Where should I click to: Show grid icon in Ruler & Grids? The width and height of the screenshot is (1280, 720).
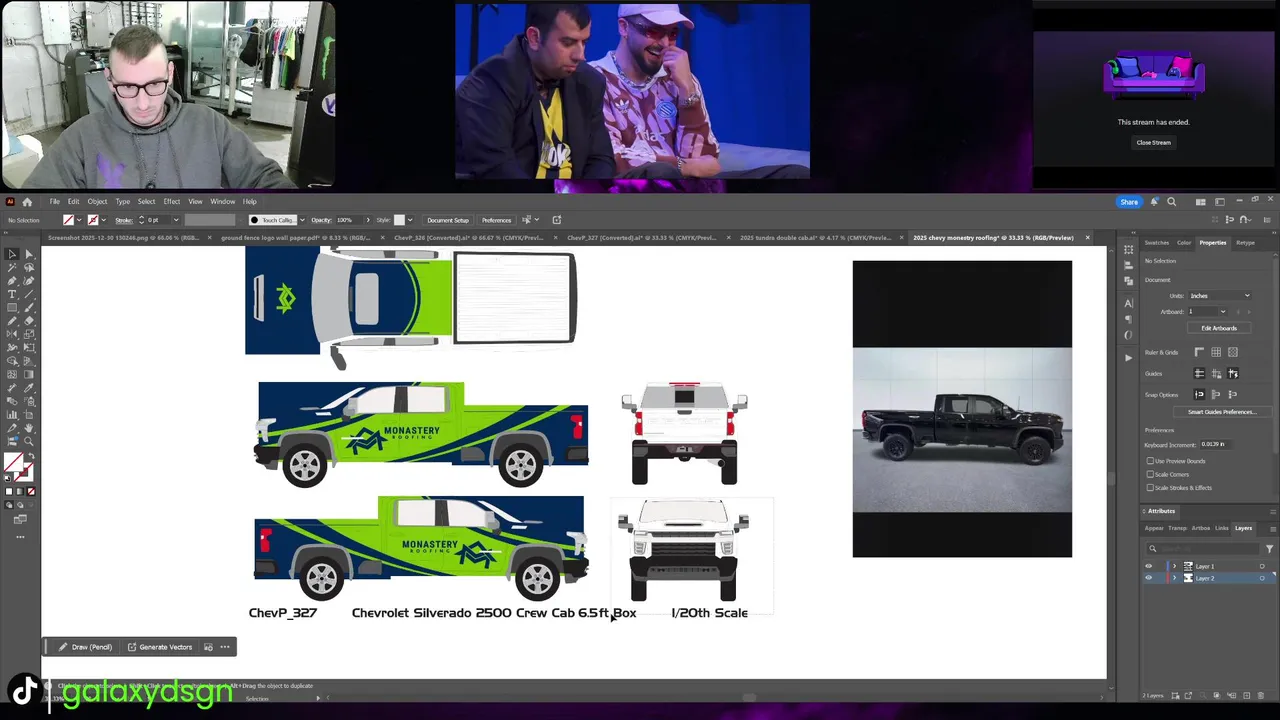[1216, 352]
